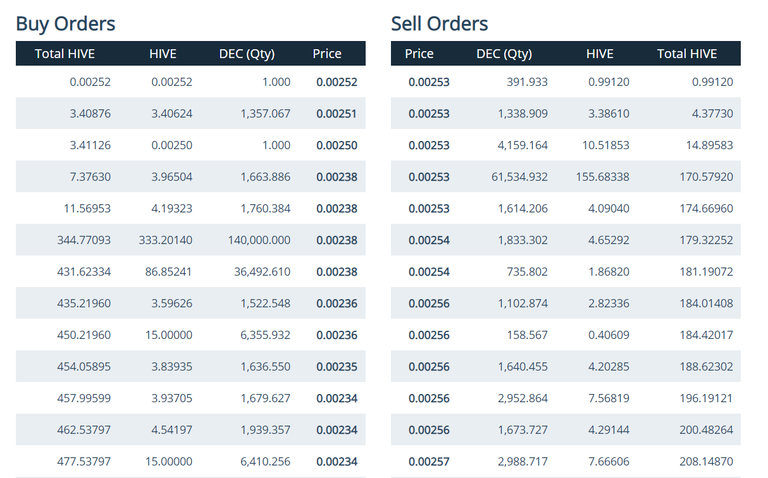Select the buy order priced 0.00251
Image resolution: width=768 pixels, height=478 pixels.
(x=337, y=114)
